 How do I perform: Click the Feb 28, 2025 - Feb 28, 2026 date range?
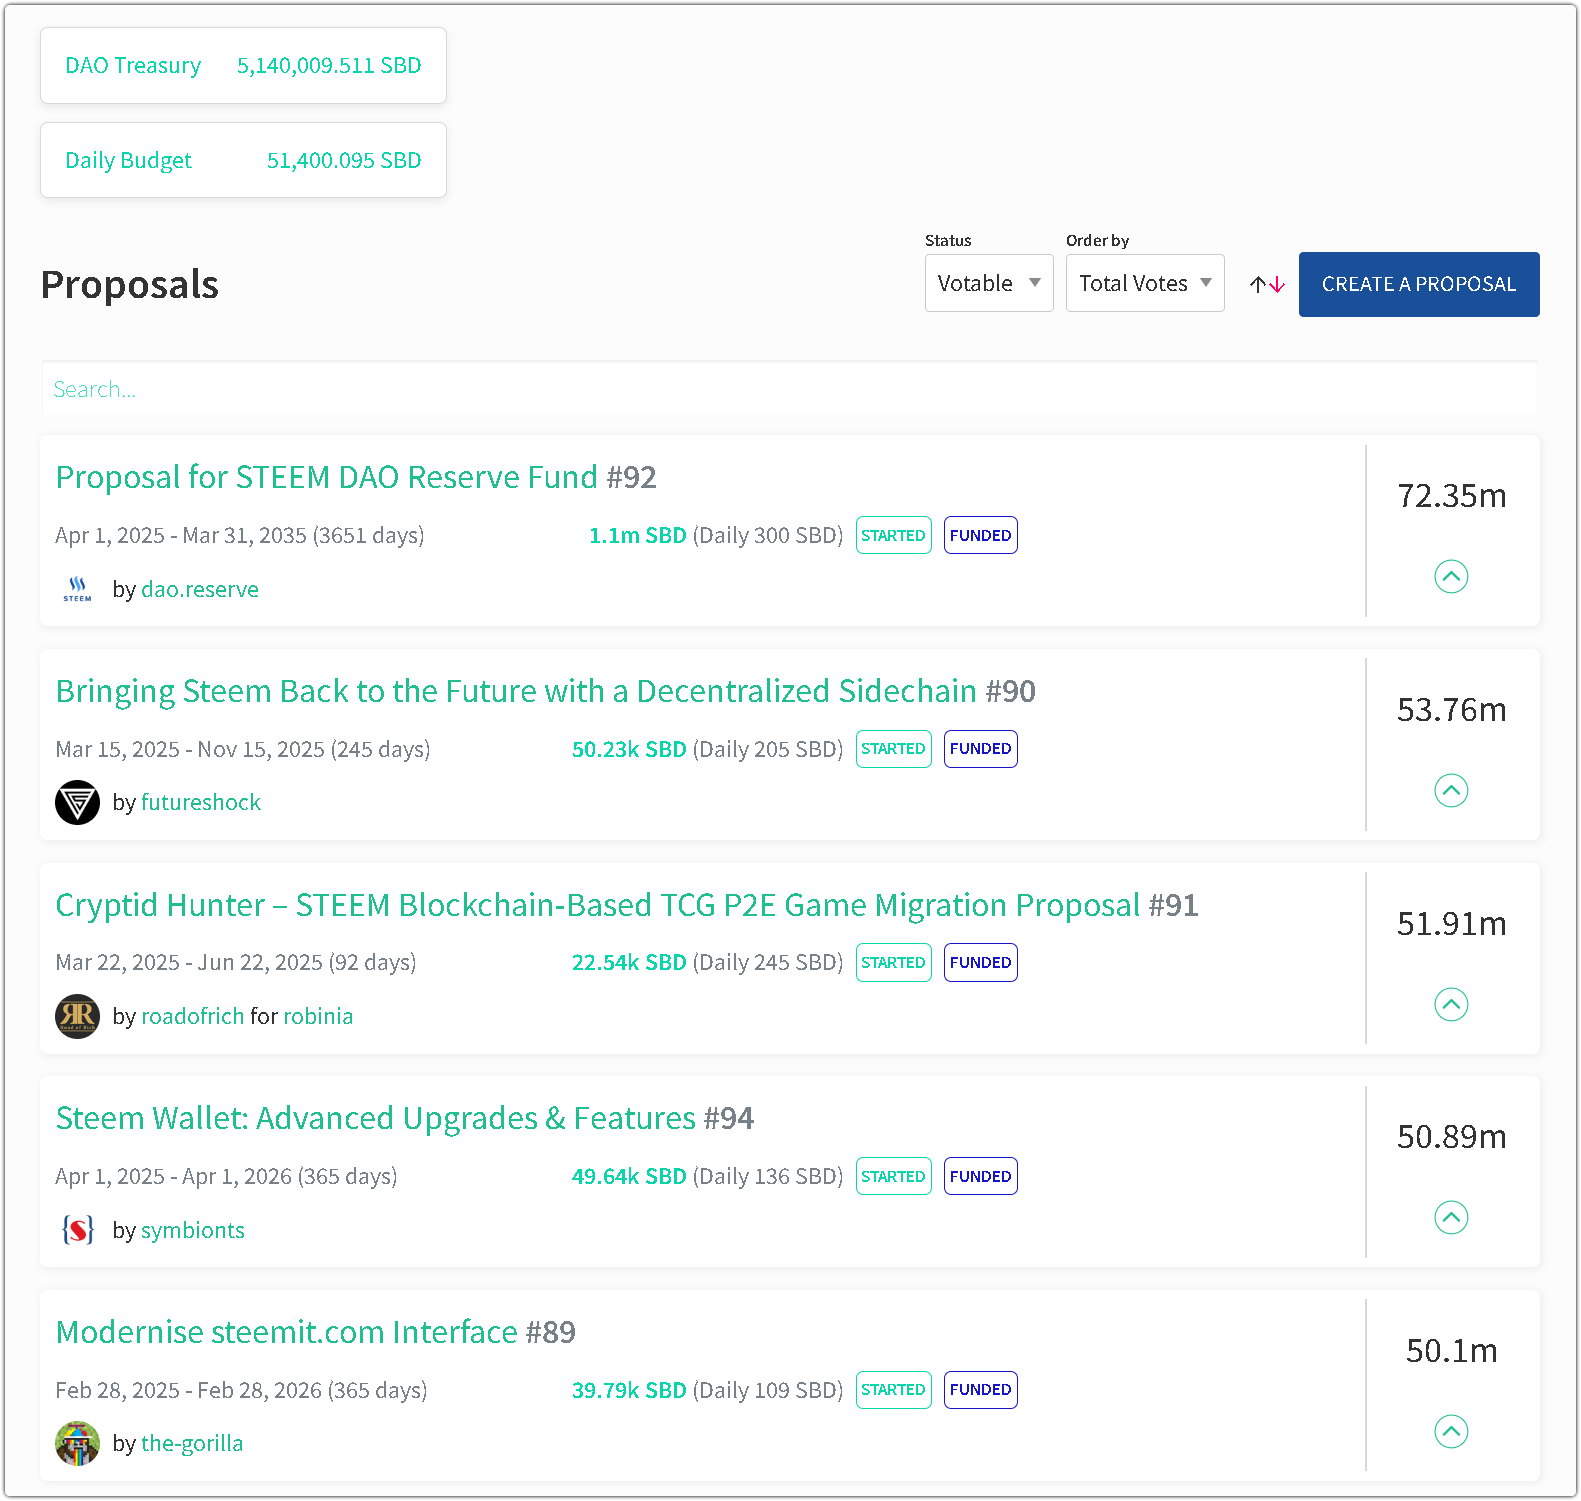click(x=241, y=1390)
